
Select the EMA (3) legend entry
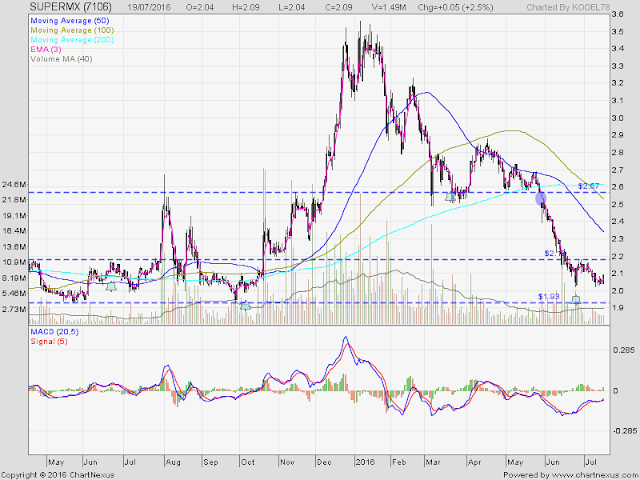46,49
